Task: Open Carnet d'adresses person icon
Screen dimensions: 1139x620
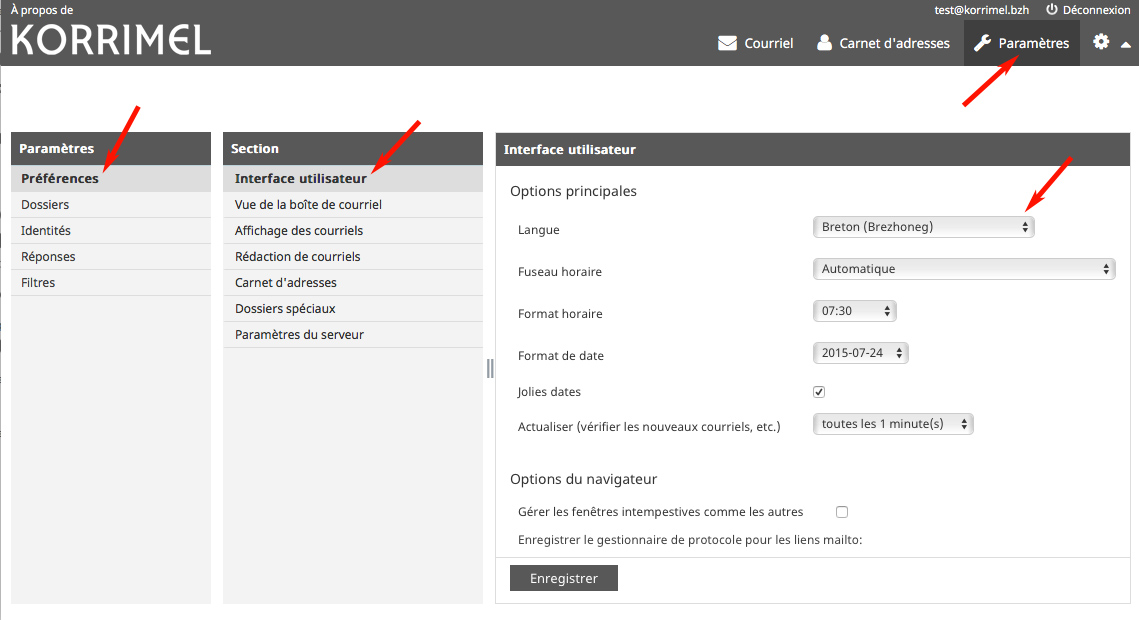Action: click(x=824, y=43)
